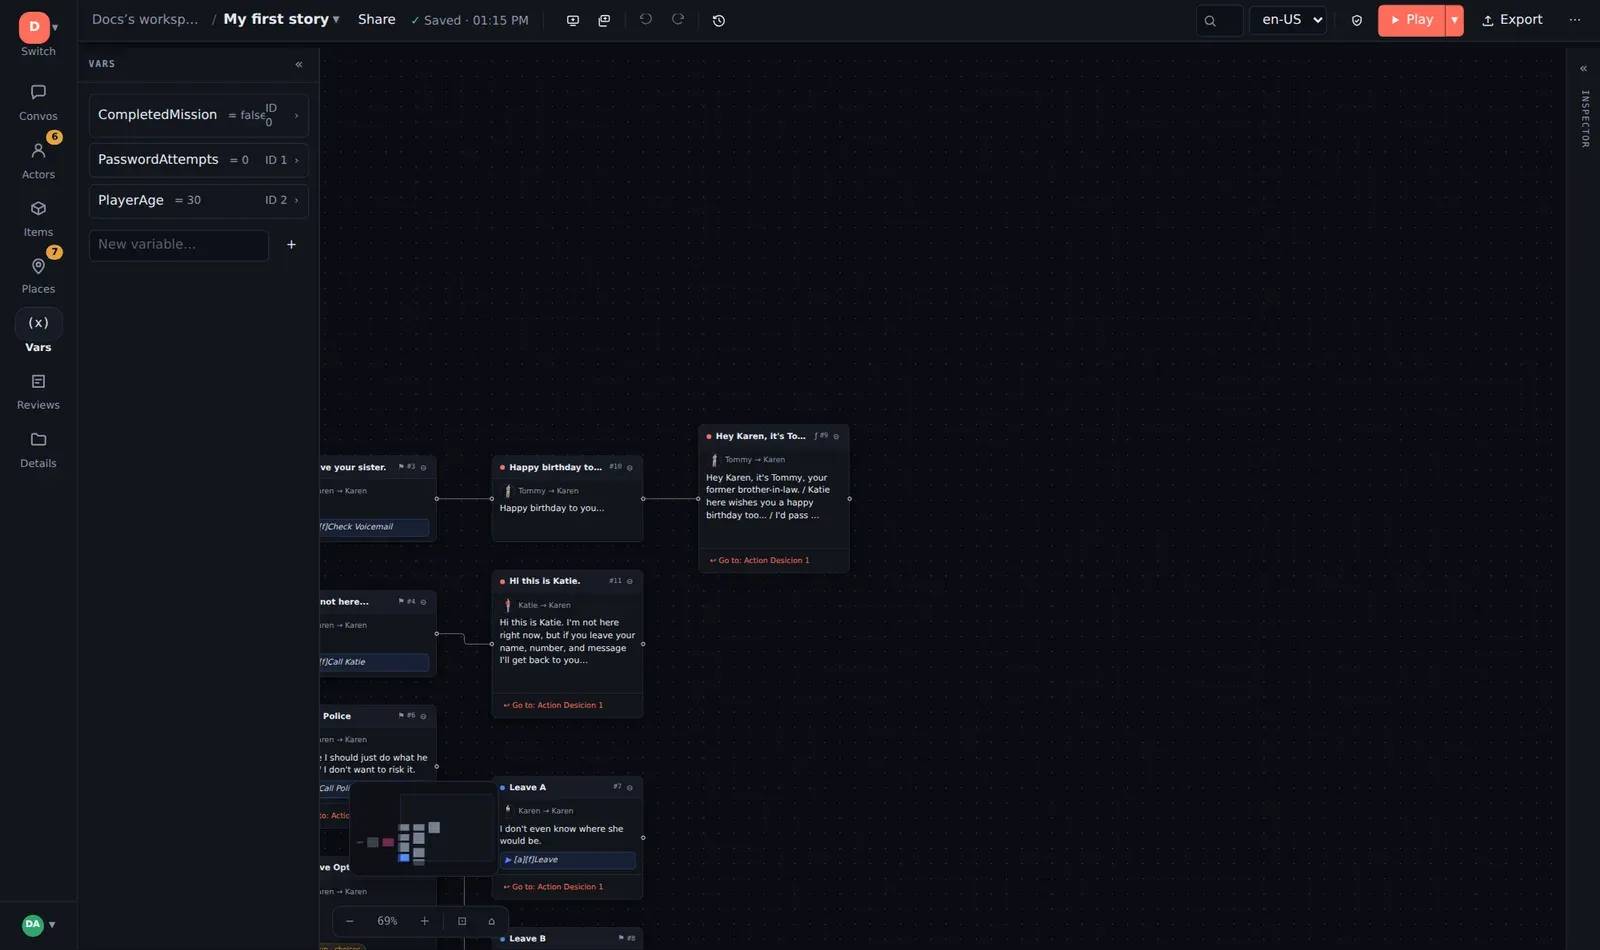Open the Play options dropdown arrow
This screenshot has height=950, width=1600.
click(1455, 20)
